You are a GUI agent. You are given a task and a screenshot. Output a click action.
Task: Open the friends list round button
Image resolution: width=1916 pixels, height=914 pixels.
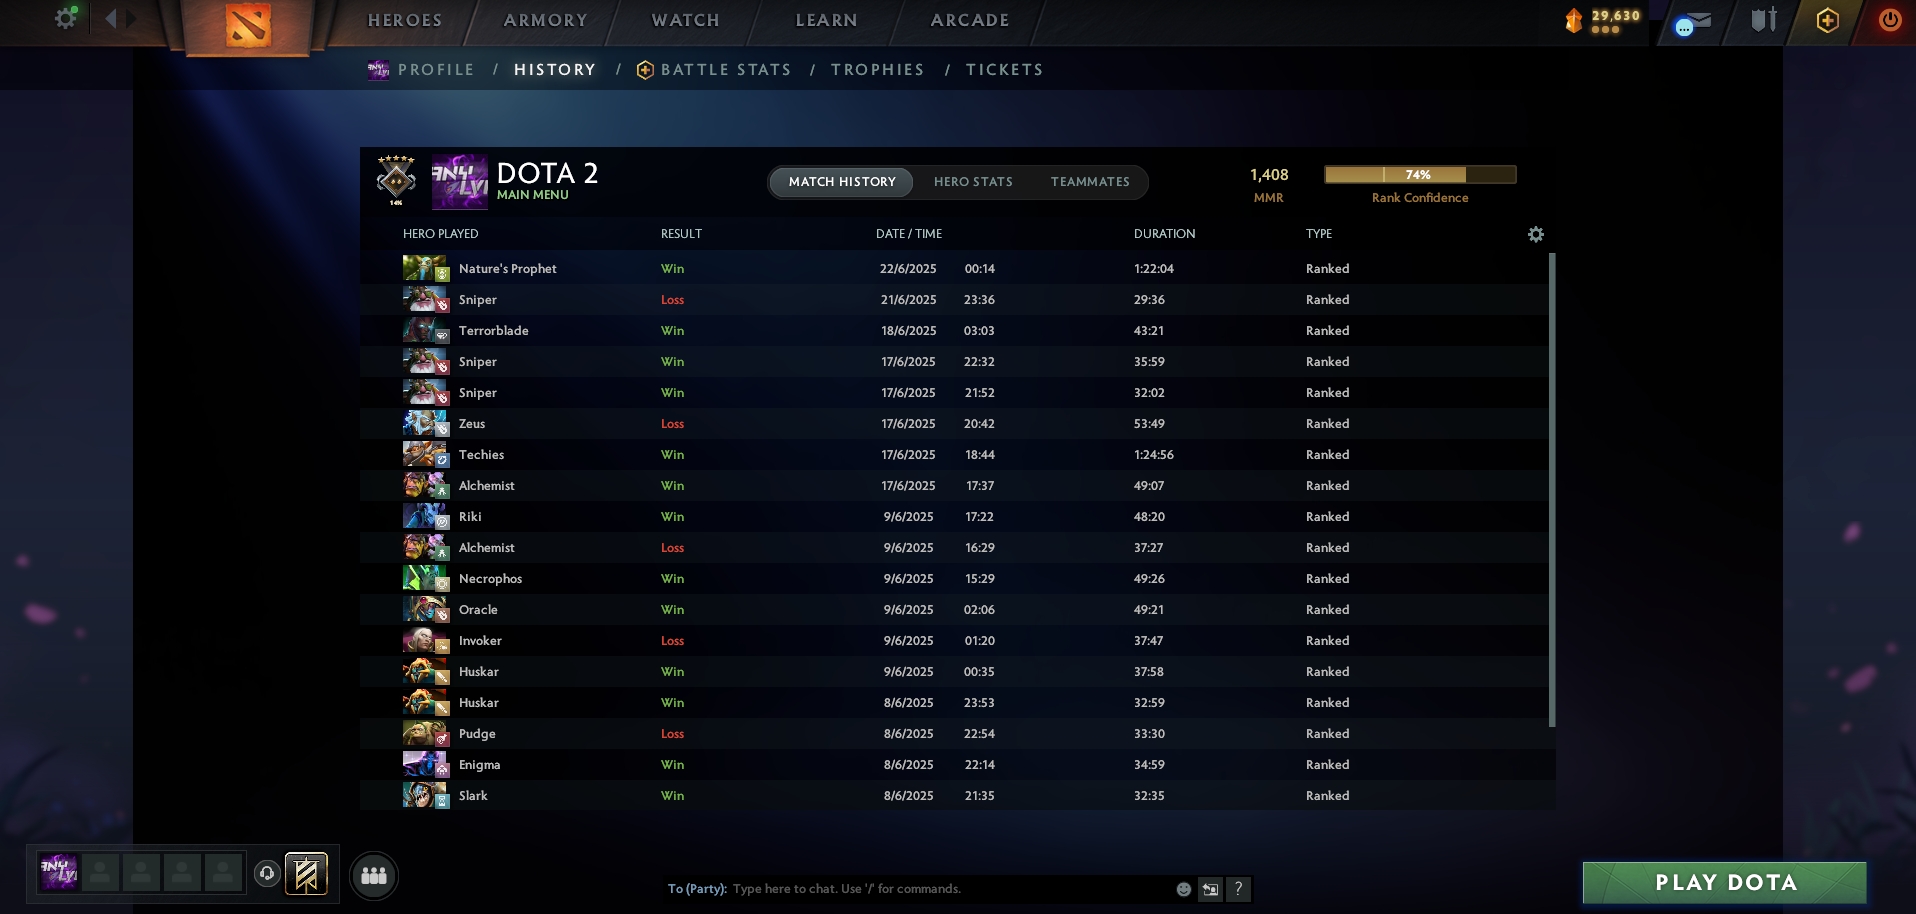[x=374, y=876]
